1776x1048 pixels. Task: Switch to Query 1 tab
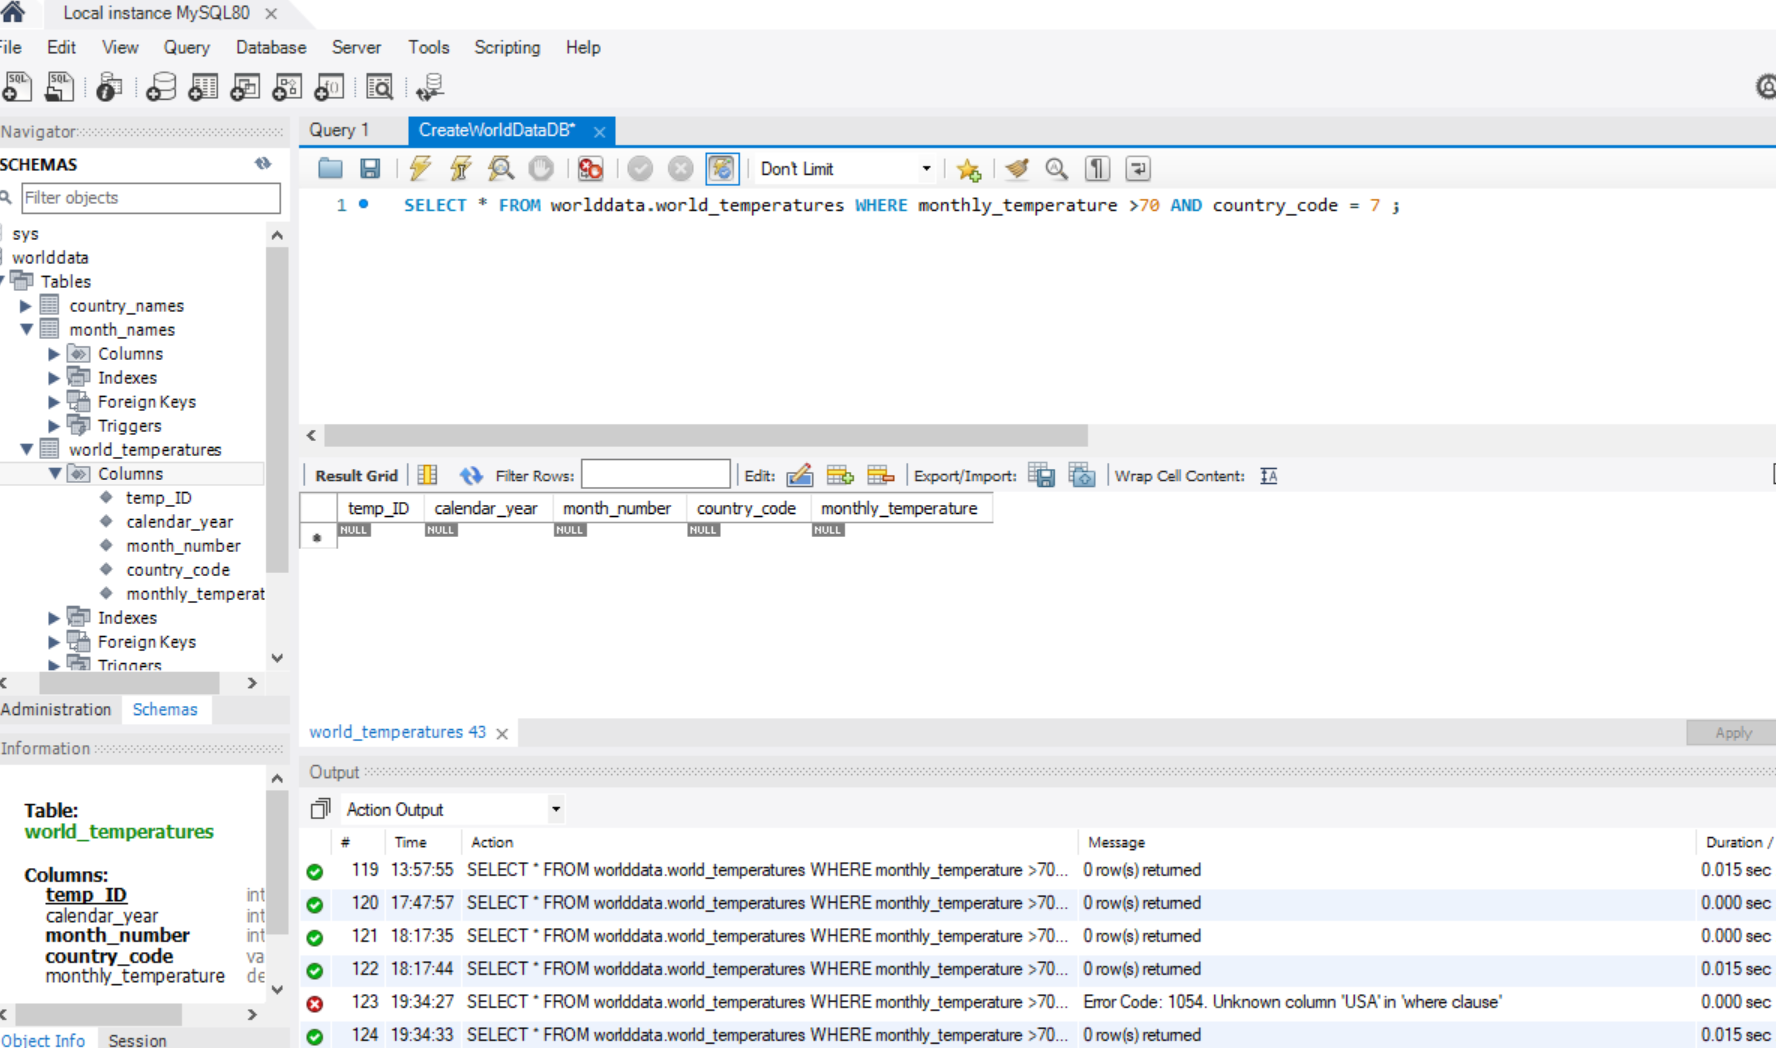pos(339,130)
